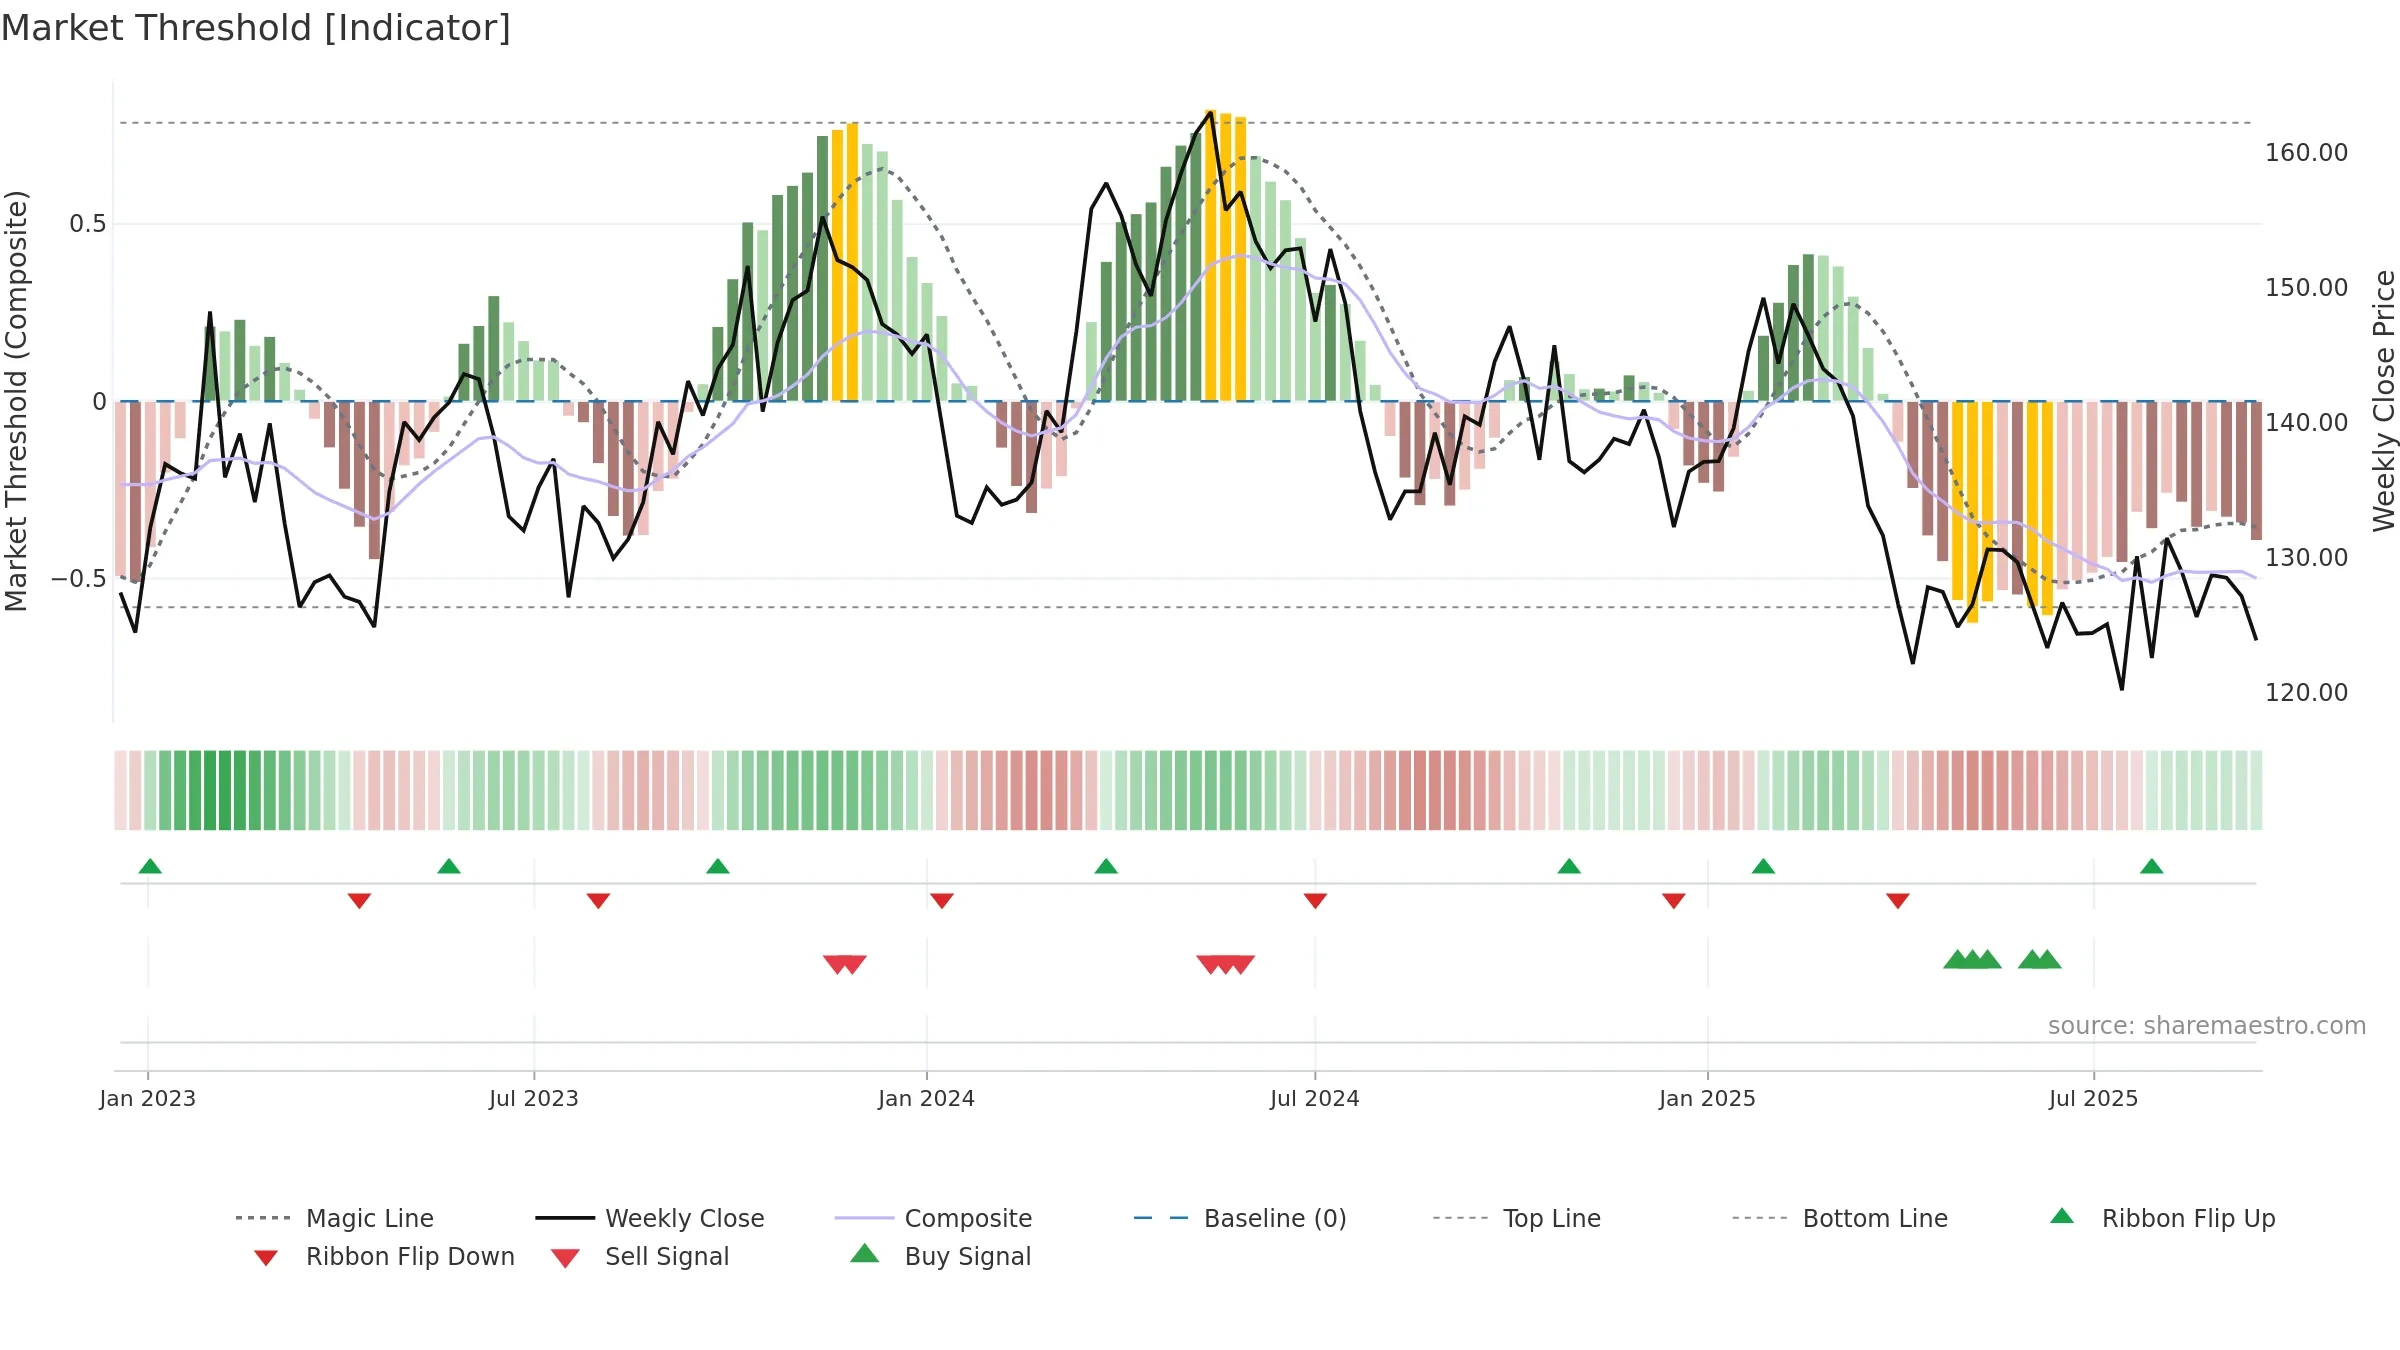
Task: Click the Jul 2023 axis label
Action: coord(534,1098)
